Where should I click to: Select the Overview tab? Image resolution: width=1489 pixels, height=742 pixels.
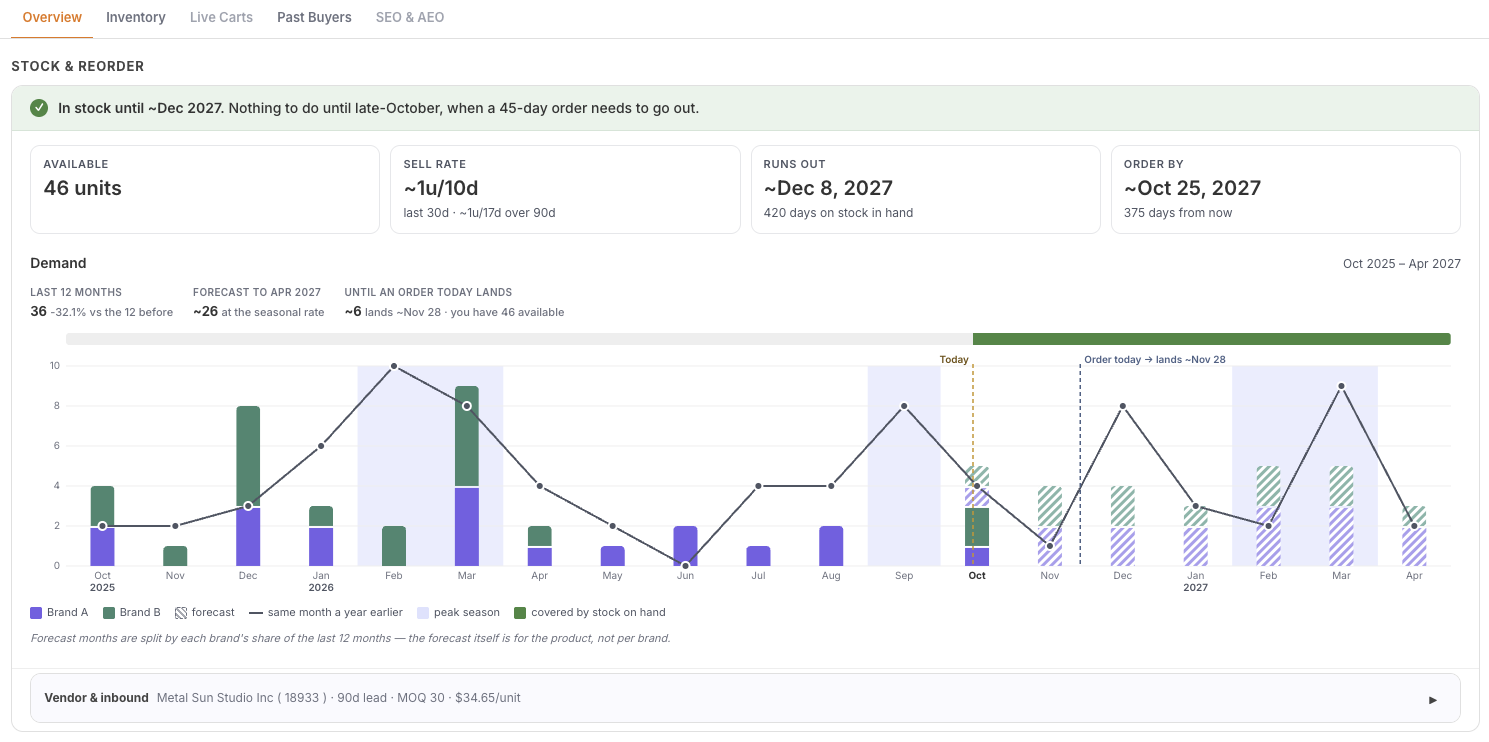[x=52, y=17]
